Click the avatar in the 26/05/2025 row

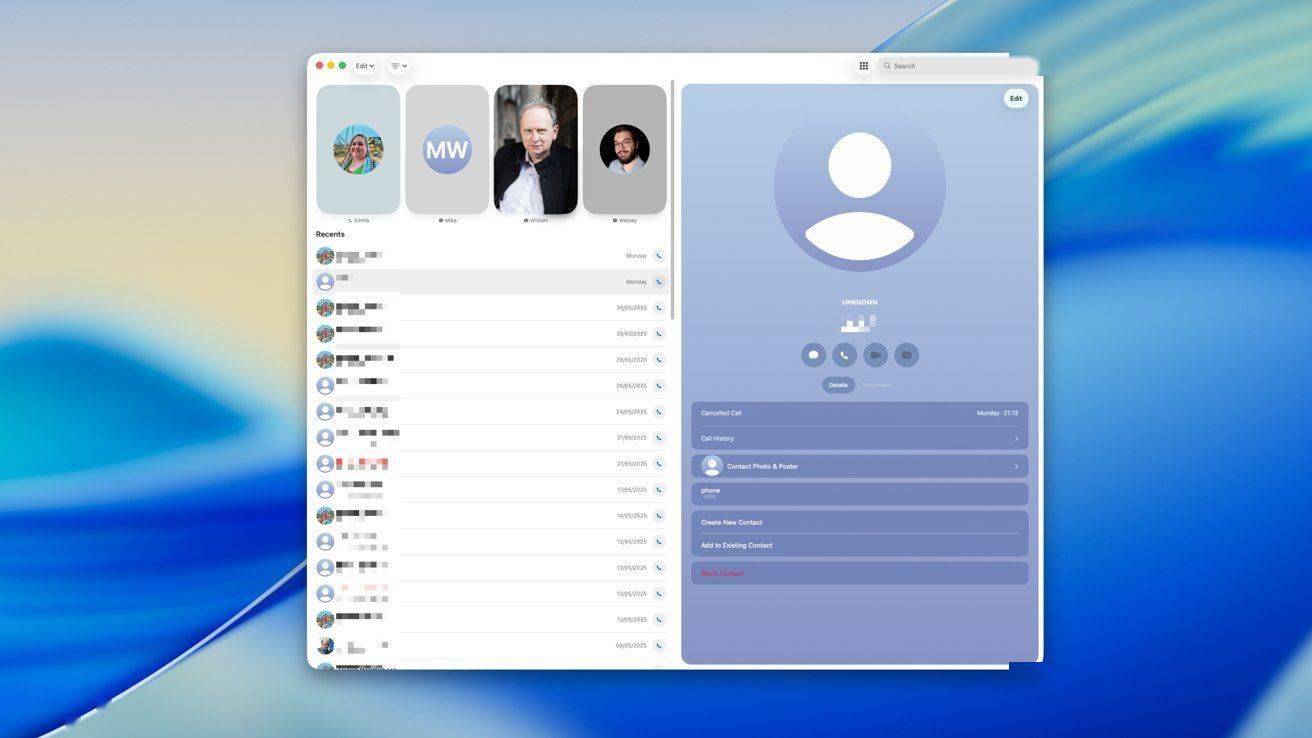pos(325,386)
